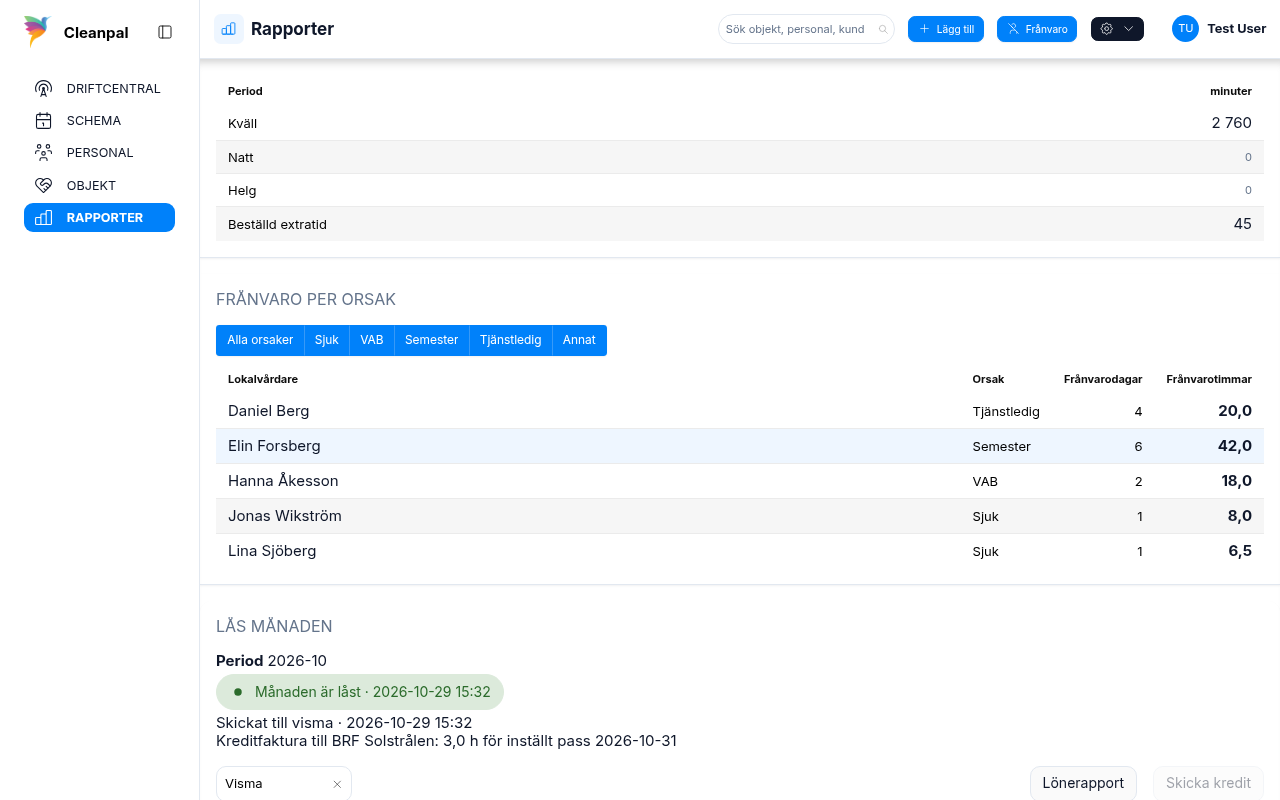Collapse the sidebar panel toggle icon
Viewport: 1280px width, 800px height.
point(165,32)
